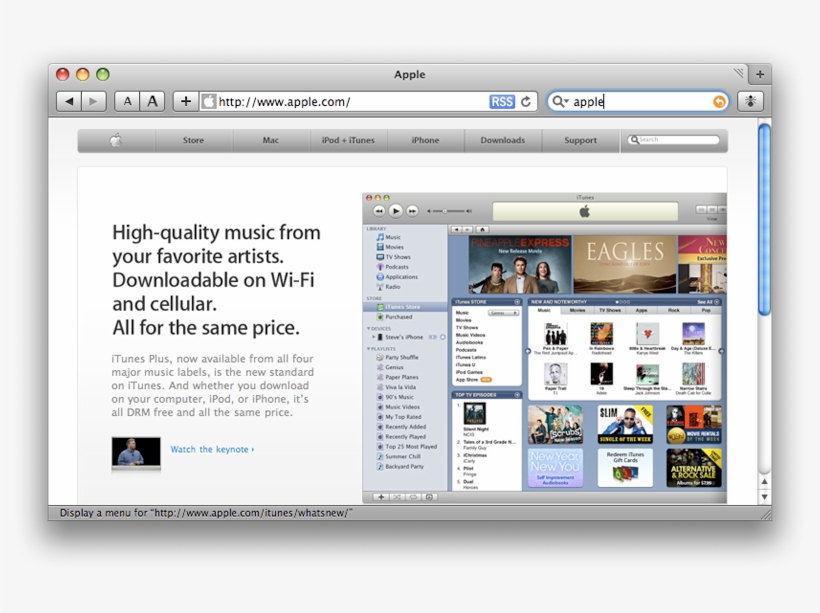Select Purchased in the iTunes sidebar
This screenshot has height=613, width=820.
click(394, 317)
